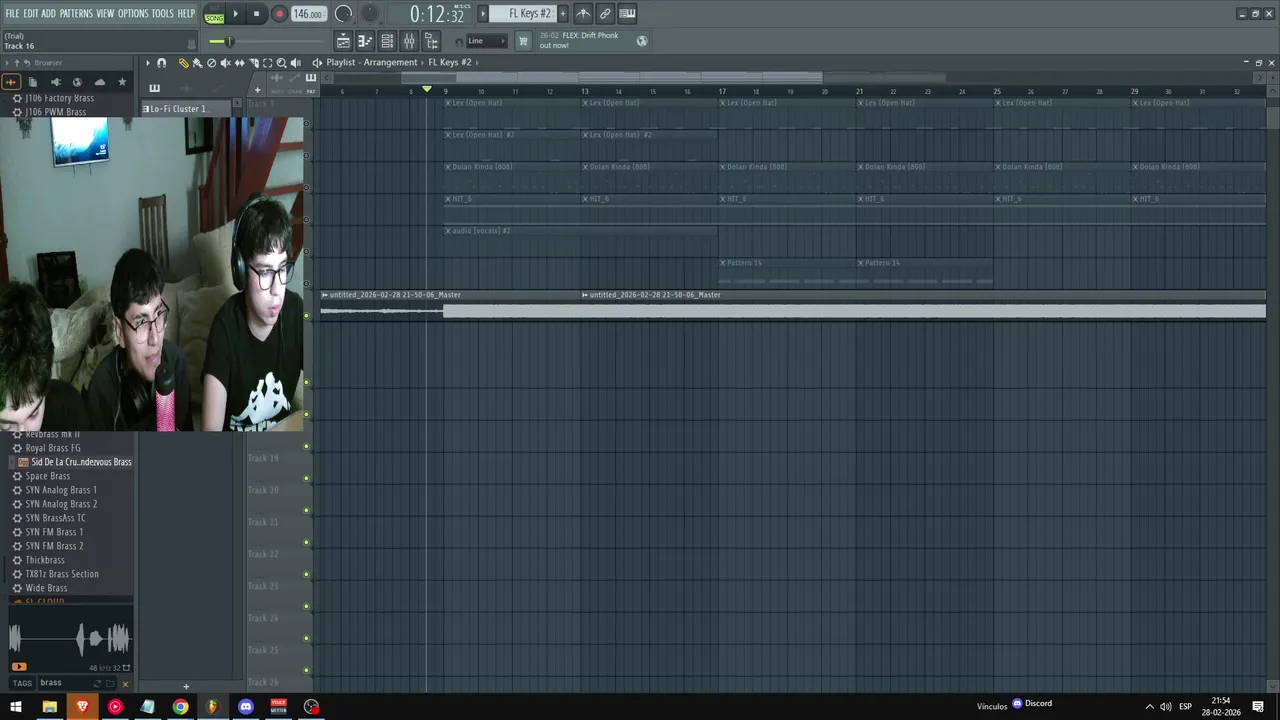Click the chain link icon in top toolbar

[605, 14]
